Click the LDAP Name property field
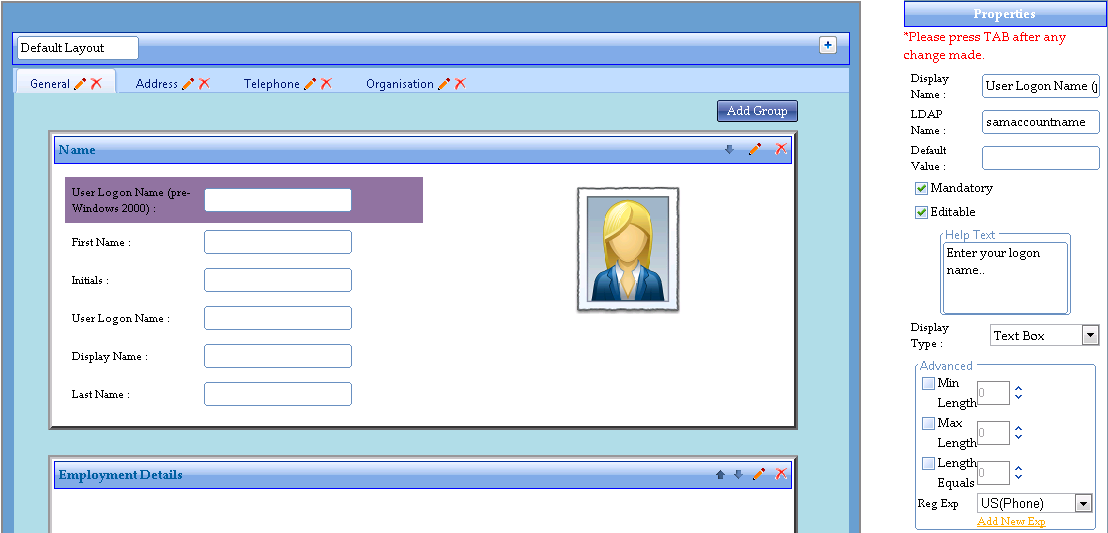The width and height of the screenshot is (1108, 533). [x=1041, y=122]
